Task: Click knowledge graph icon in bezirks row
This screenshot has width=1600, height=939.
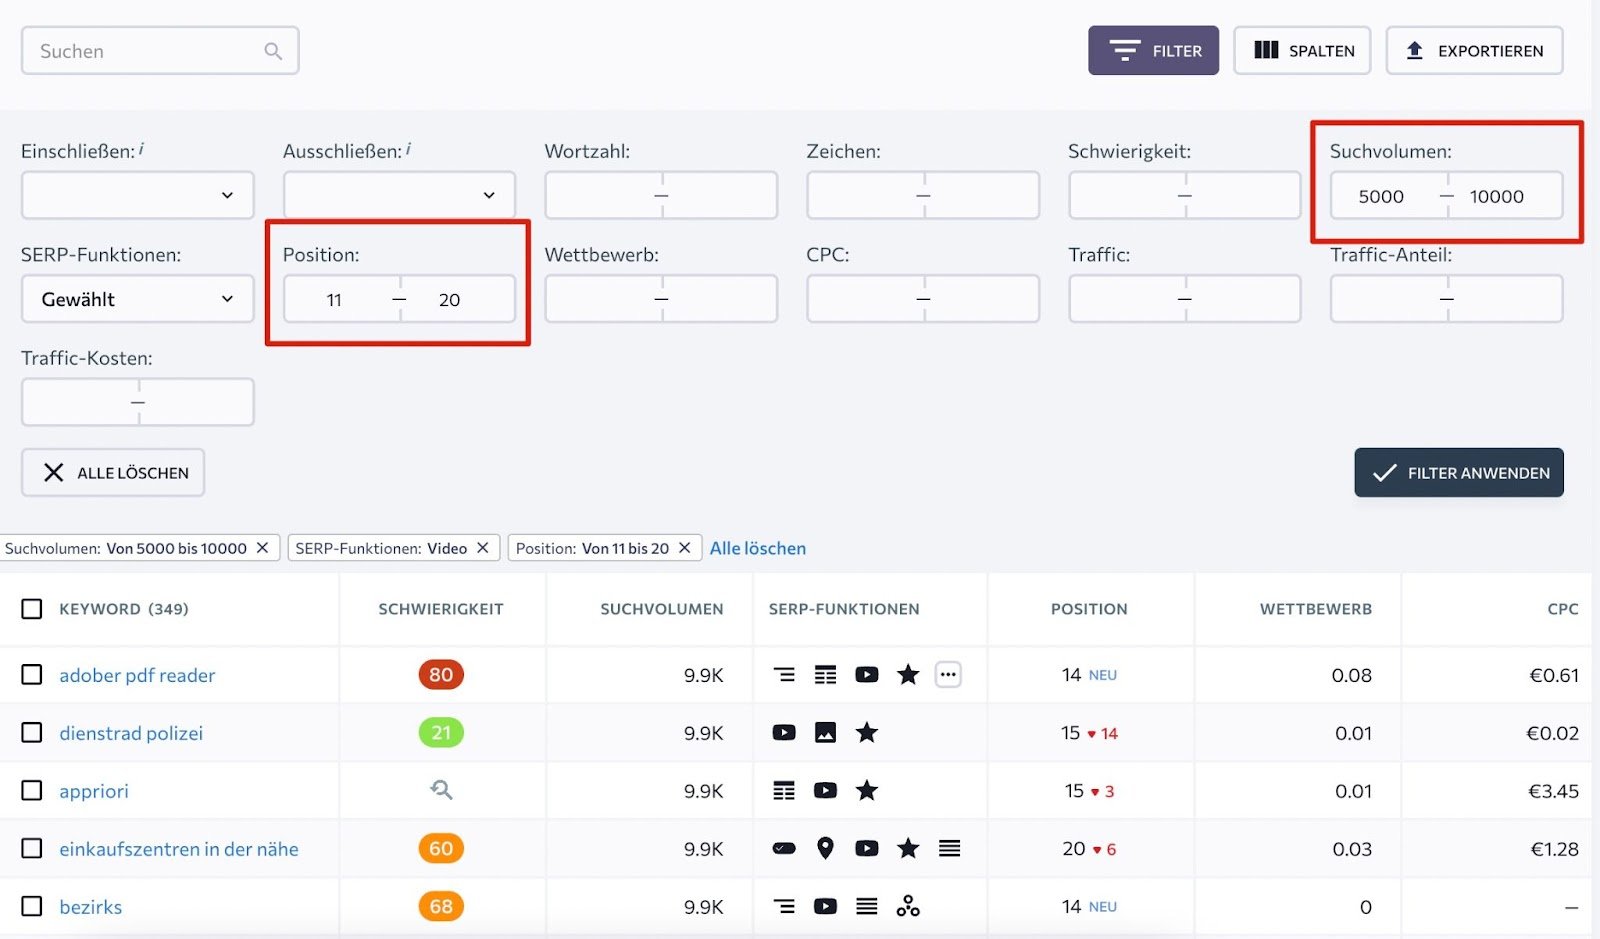Action: click(x=908, y=906)
